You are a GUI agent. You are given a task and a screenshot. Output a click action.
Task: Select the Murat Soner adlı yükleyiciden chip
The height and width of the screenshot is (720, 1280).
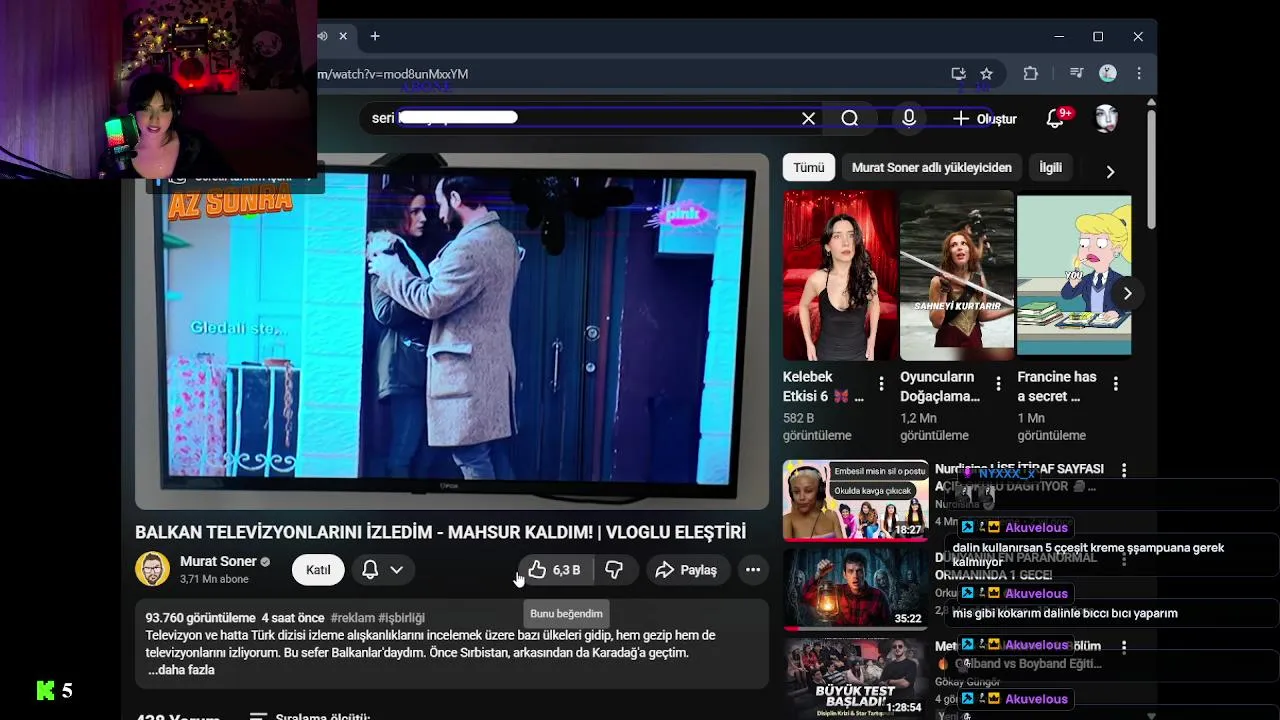tap(932, 167)
